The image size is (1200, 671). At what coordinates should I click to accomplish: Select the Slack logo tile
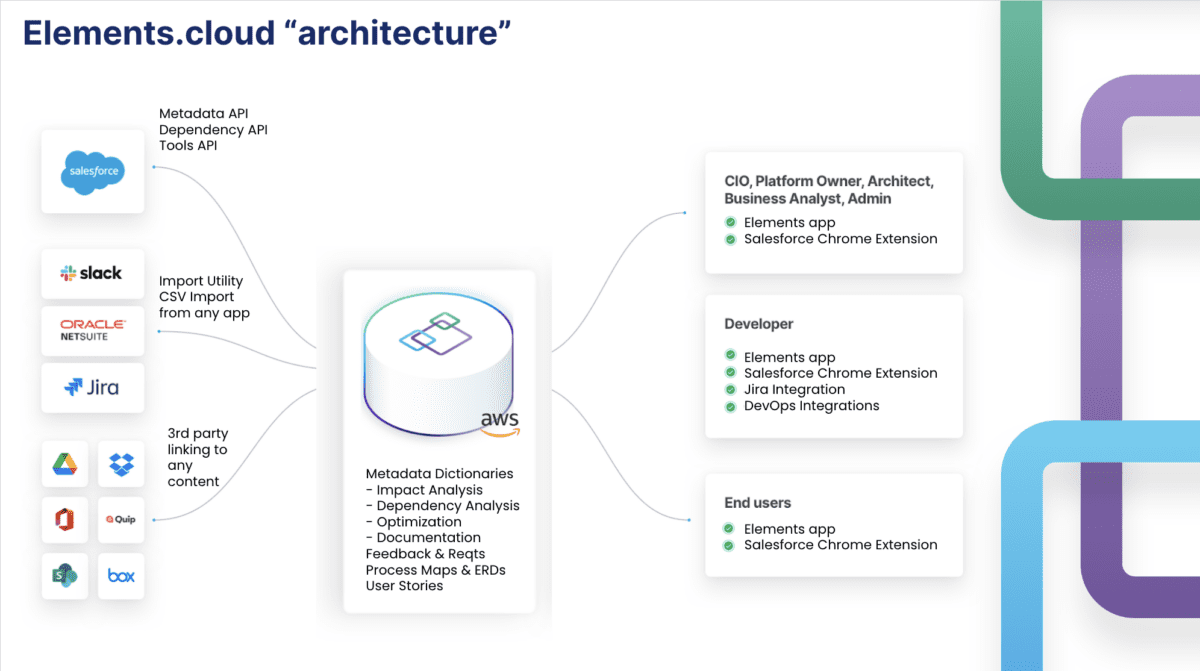92,273
